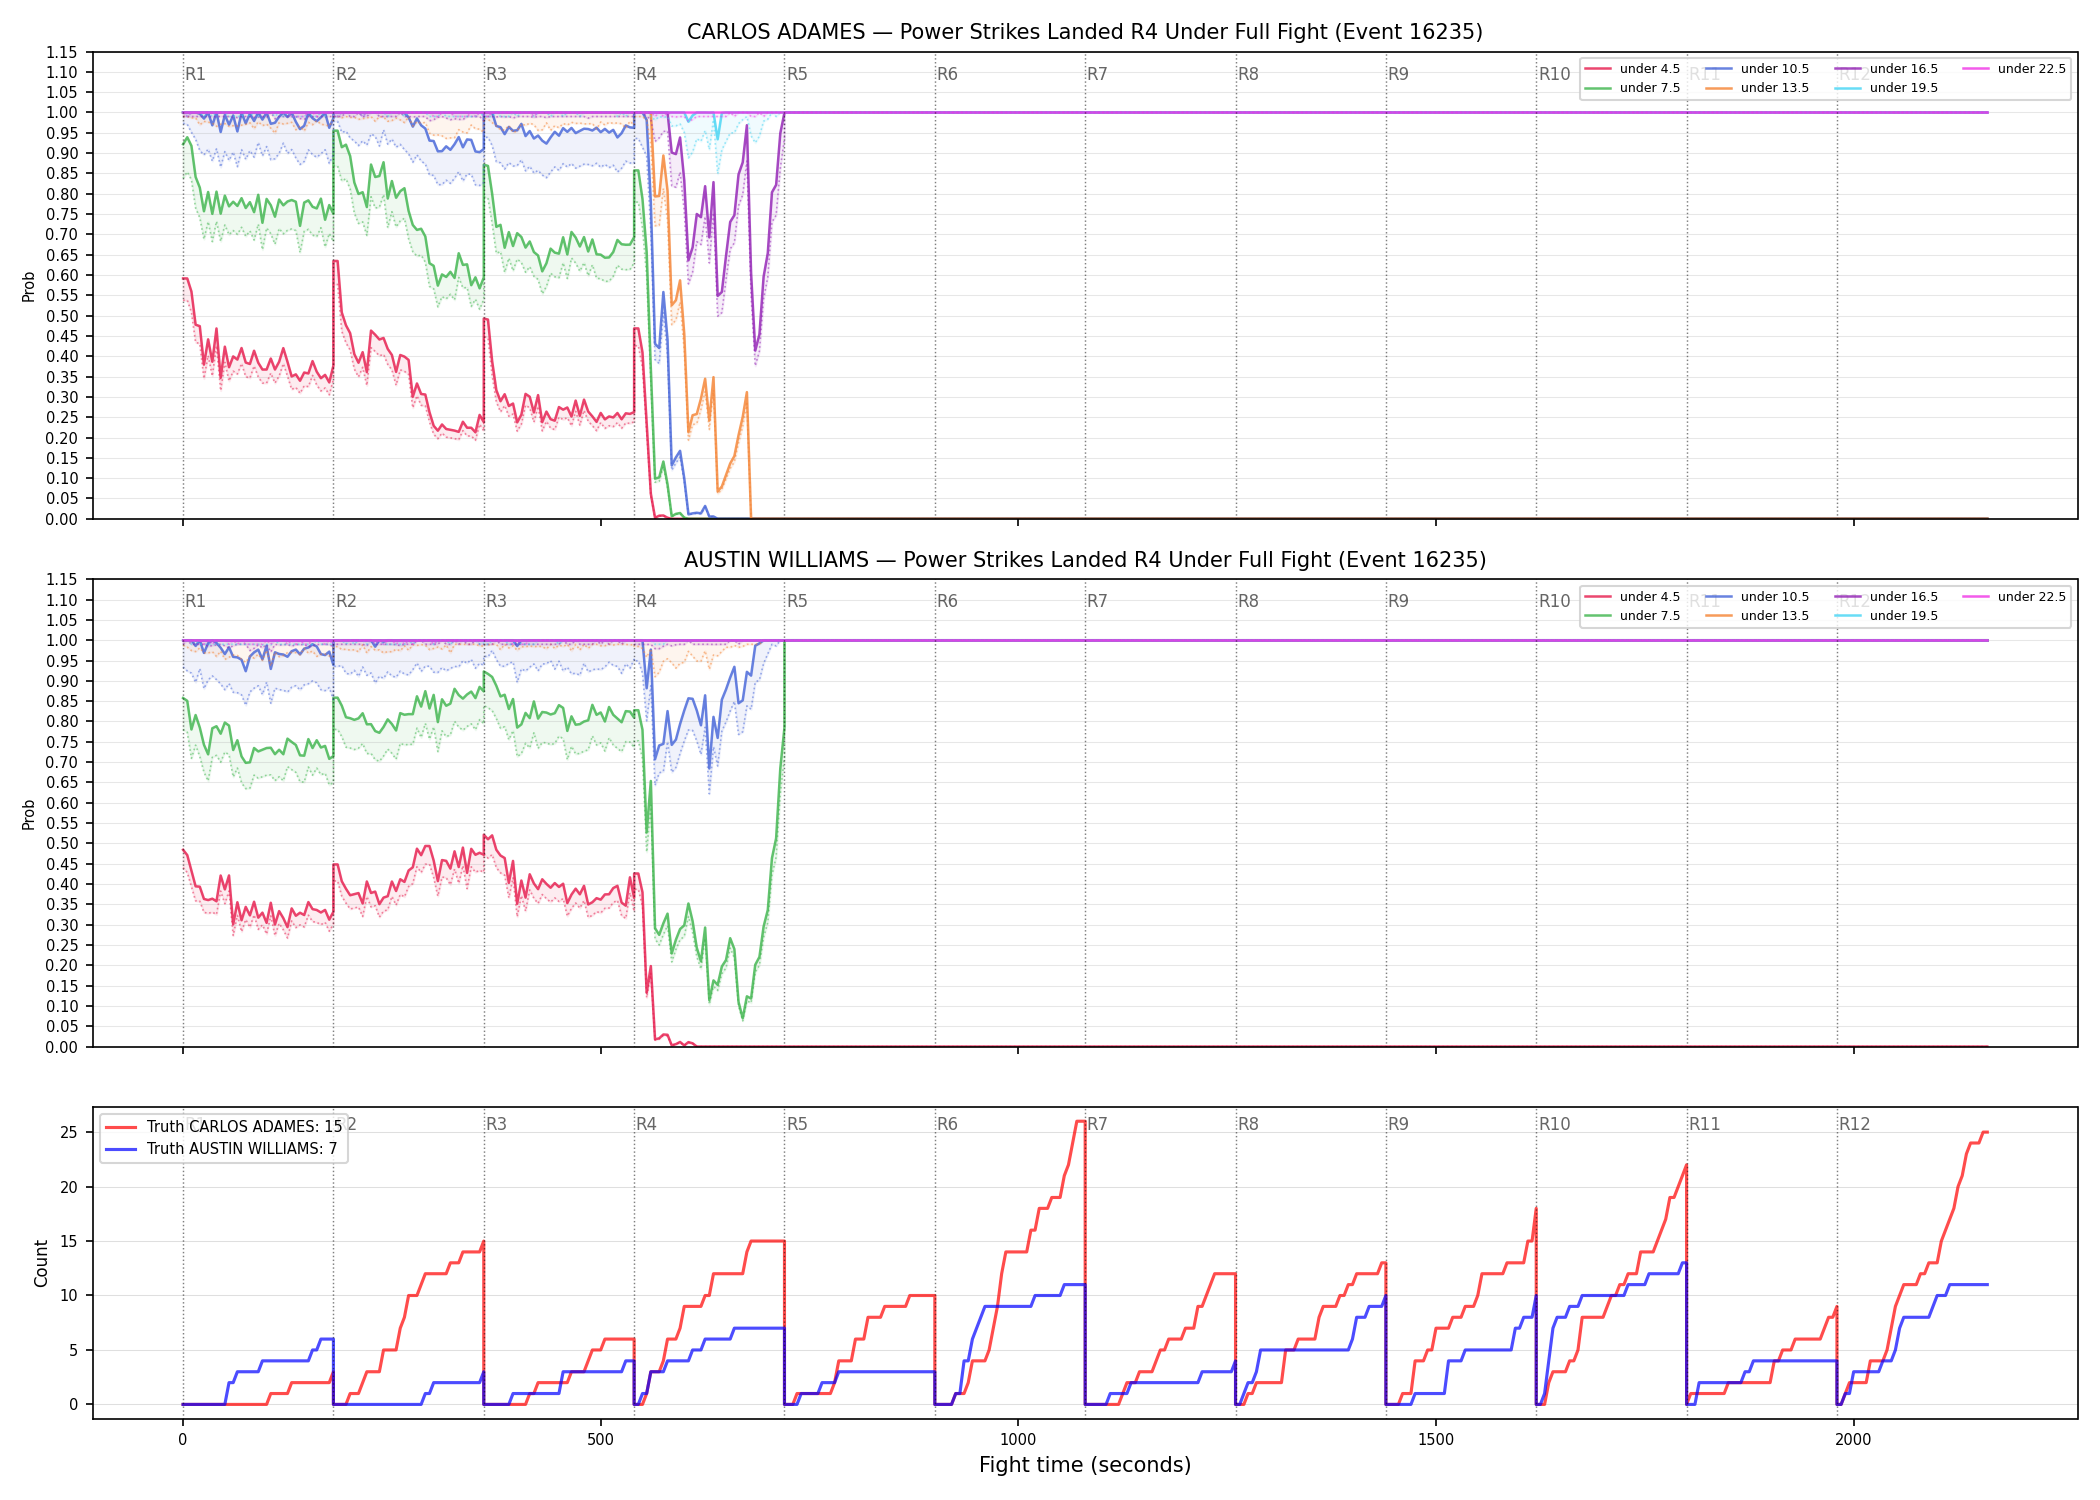The height and width of the screenshot is (1500, 2100).
Task: Select 'under 7.5' in Austin Williams legend
Action: click(1633, 616)
